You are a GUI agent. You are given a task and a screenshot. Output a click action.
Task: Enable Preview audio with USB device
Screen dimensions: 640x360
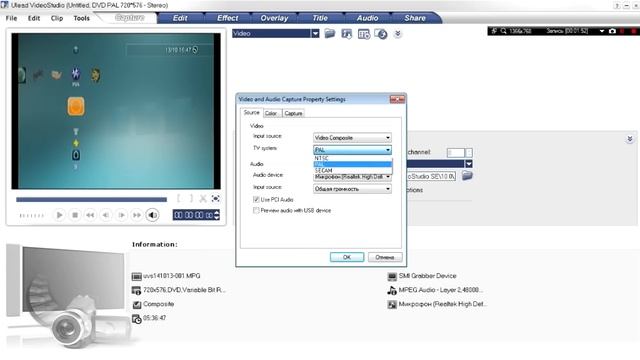[x=256, y=211]
